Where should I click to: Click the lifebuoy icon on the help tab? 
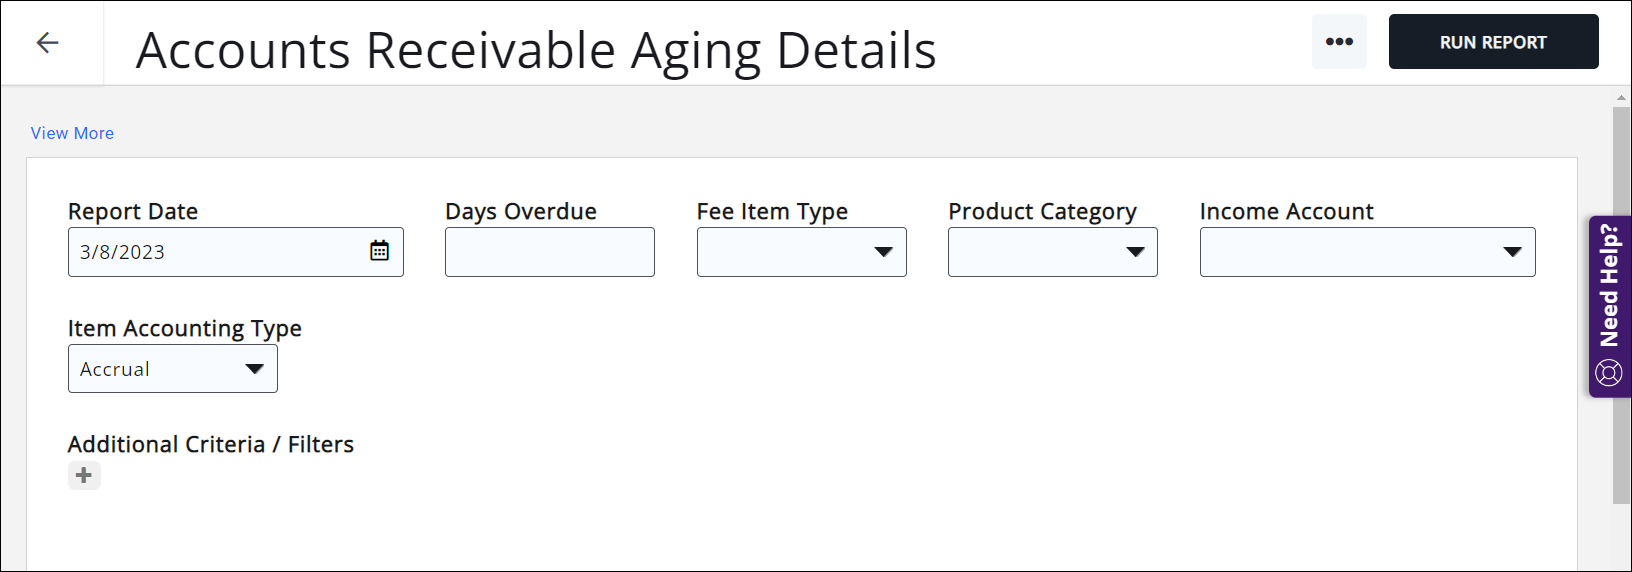(x=1609, y=373)
